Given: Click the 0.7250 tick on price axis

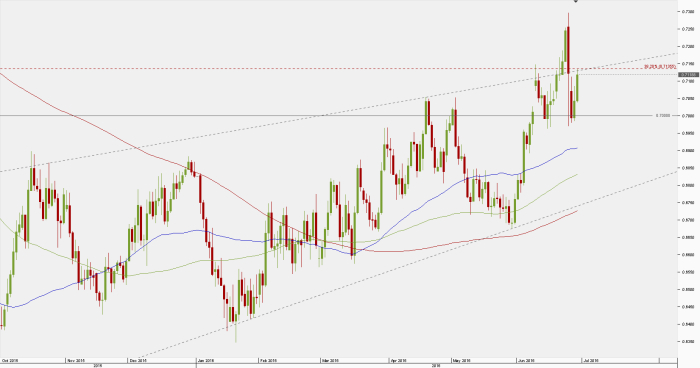Looking at the screenshot, I should 688,29.
